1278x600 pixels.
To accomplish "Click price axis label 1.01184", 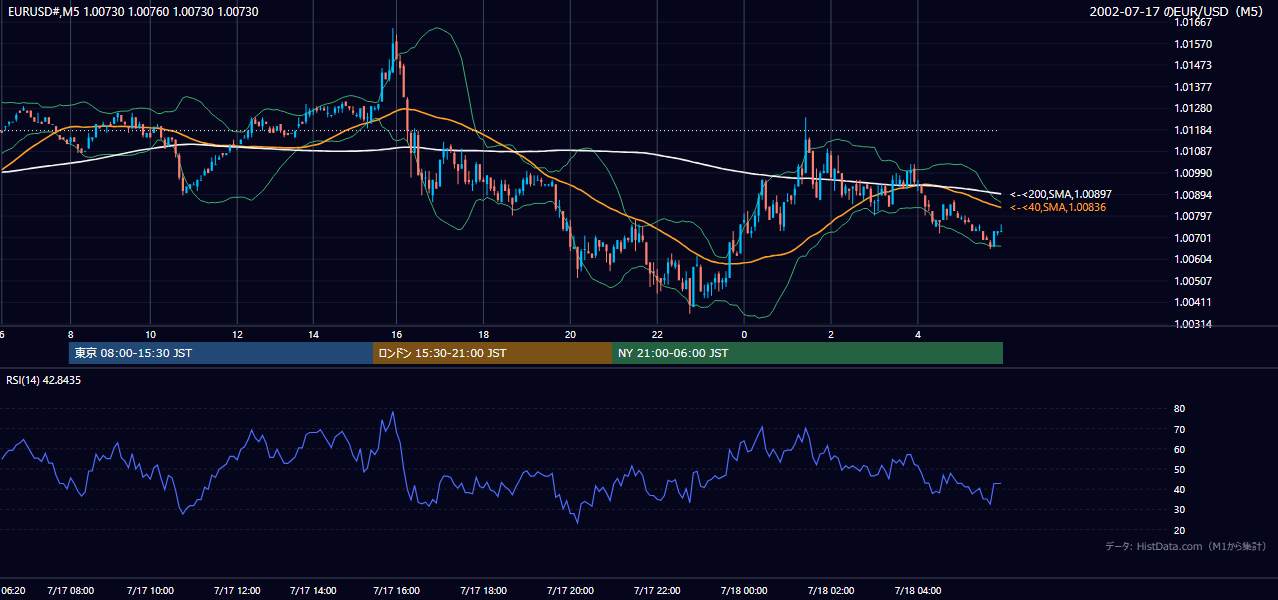I will coord(1193,130).
